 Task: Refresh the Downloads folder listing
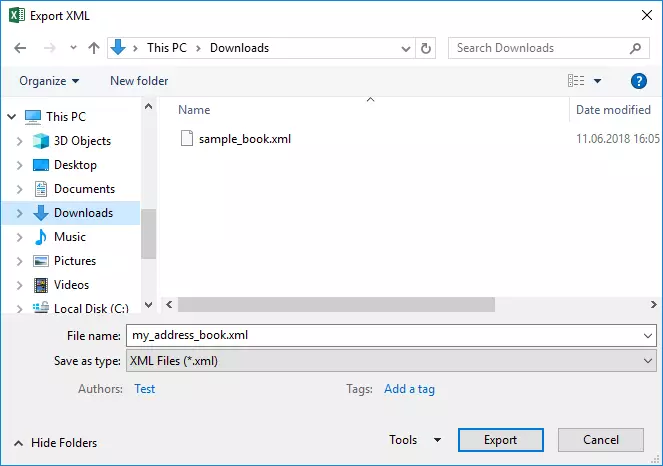(427, 48)
